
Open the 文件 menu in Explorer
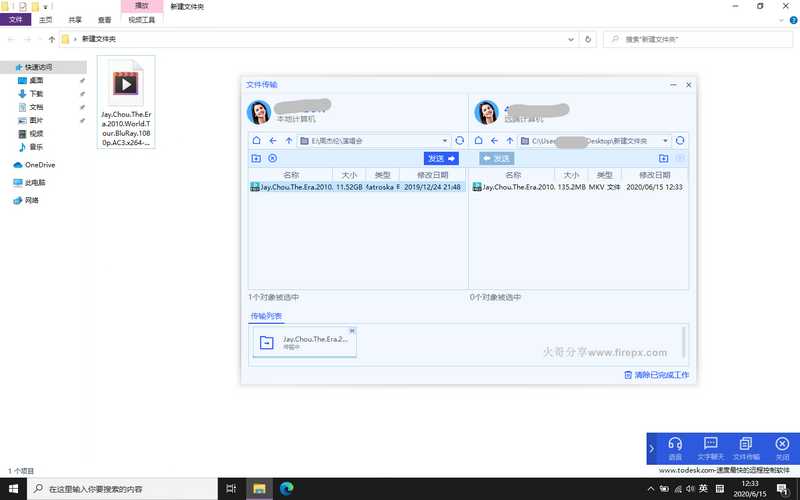[16, 19]
